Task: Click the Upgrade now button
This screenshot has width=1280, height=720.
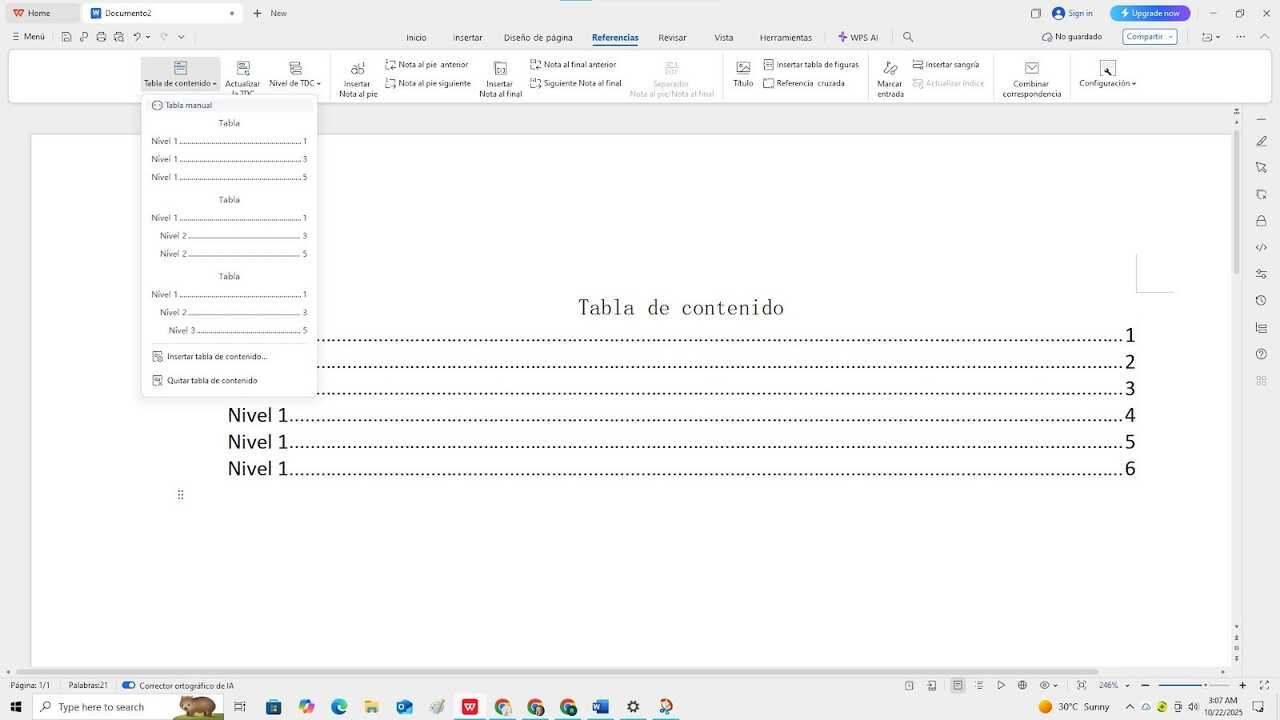Action: click(1150, 13)
